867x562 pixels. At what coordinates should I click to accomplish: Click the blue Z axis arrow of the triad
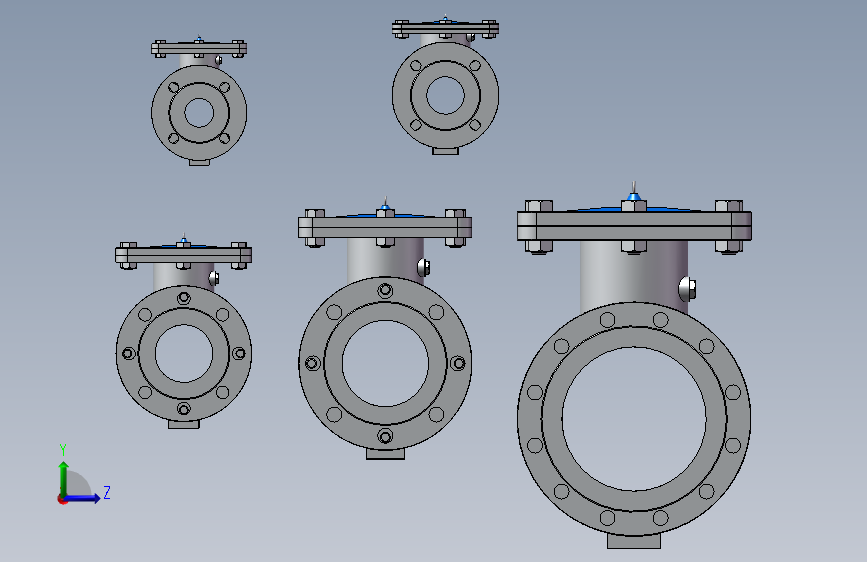pos(83,498)
